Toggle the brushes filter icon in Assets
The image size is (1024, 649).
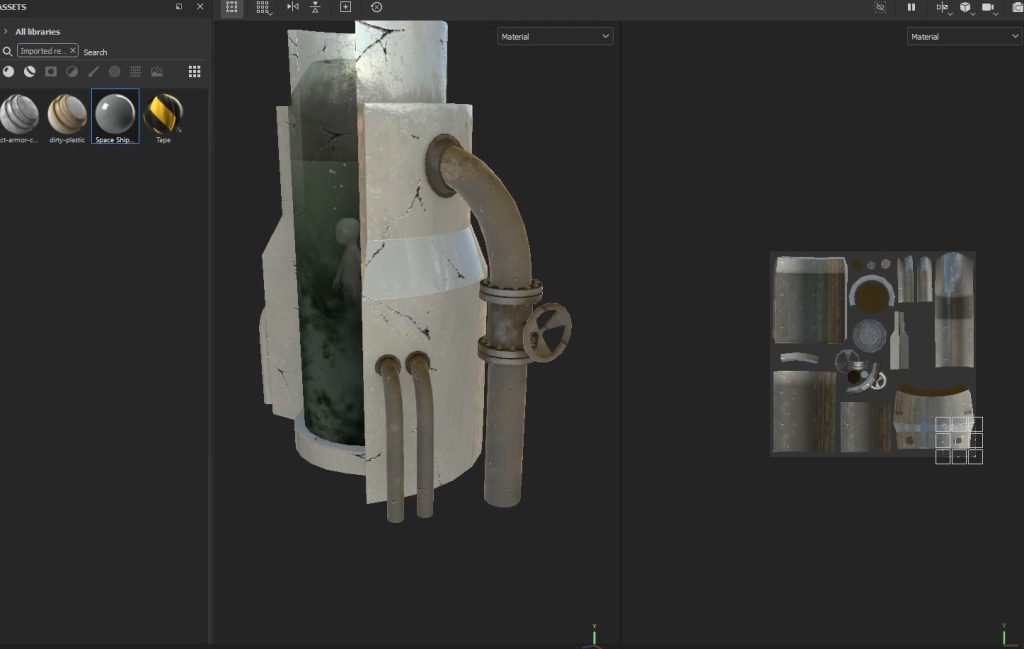[93, 72]
